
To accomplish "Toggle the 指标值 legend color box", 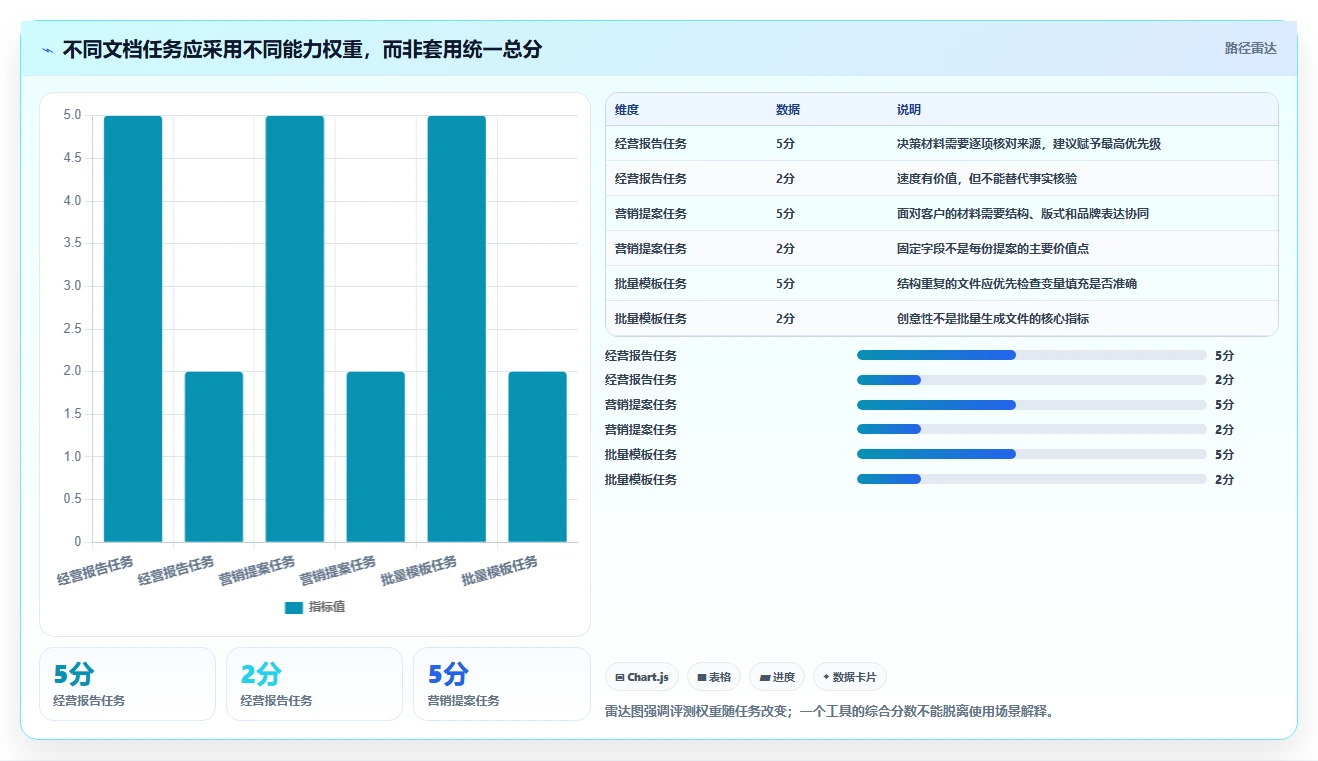I will tap(294, 607).
